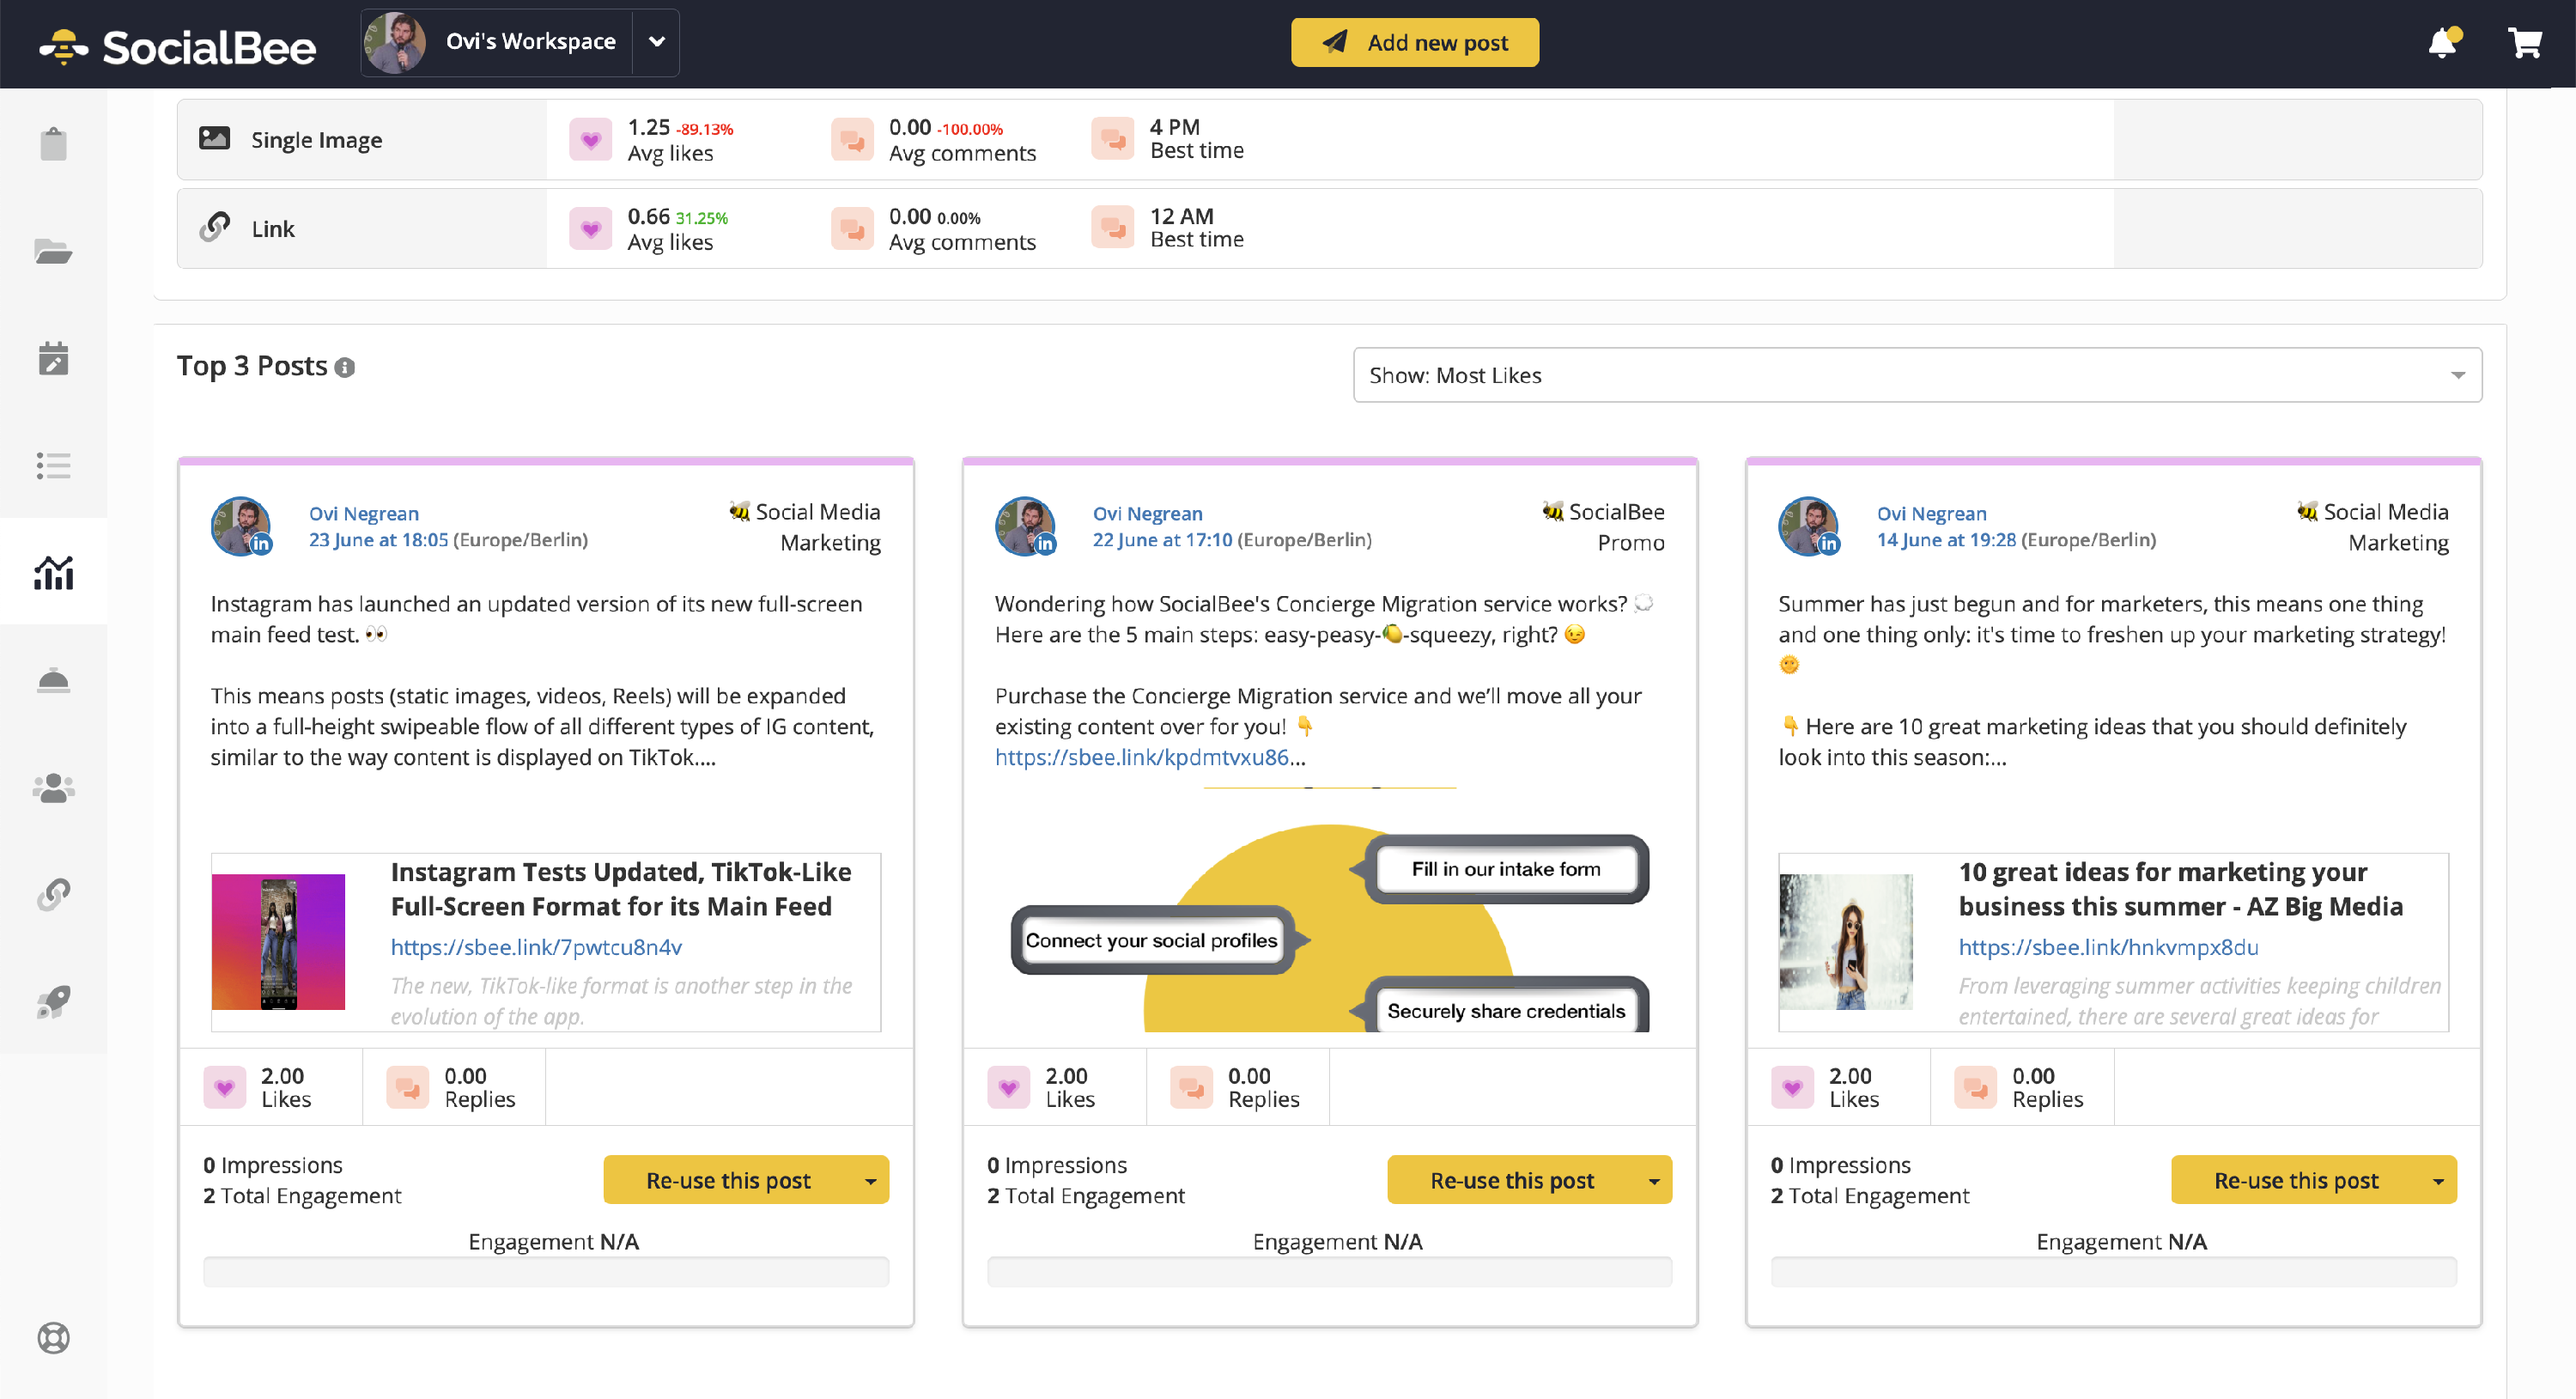Open the calendar icon in sidebar
This screenshot has height=1399, width=2576.
coord(53,357)
